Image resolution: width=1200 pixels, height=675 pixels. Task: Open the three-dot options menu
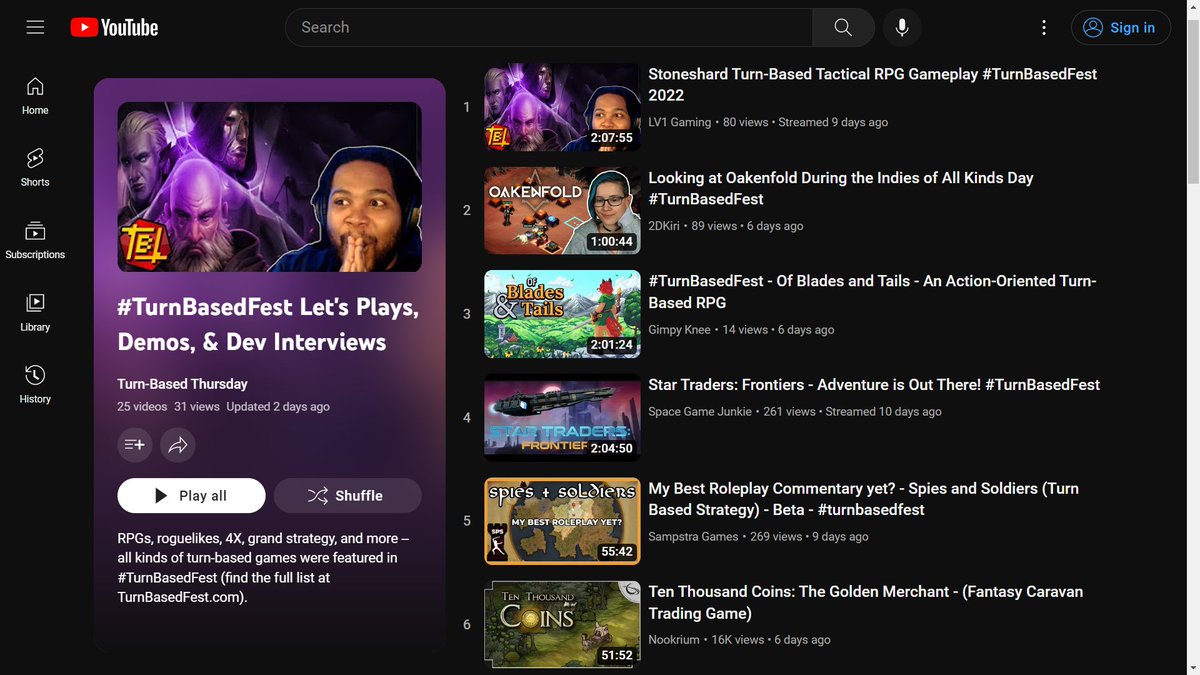click(1044, 27)
